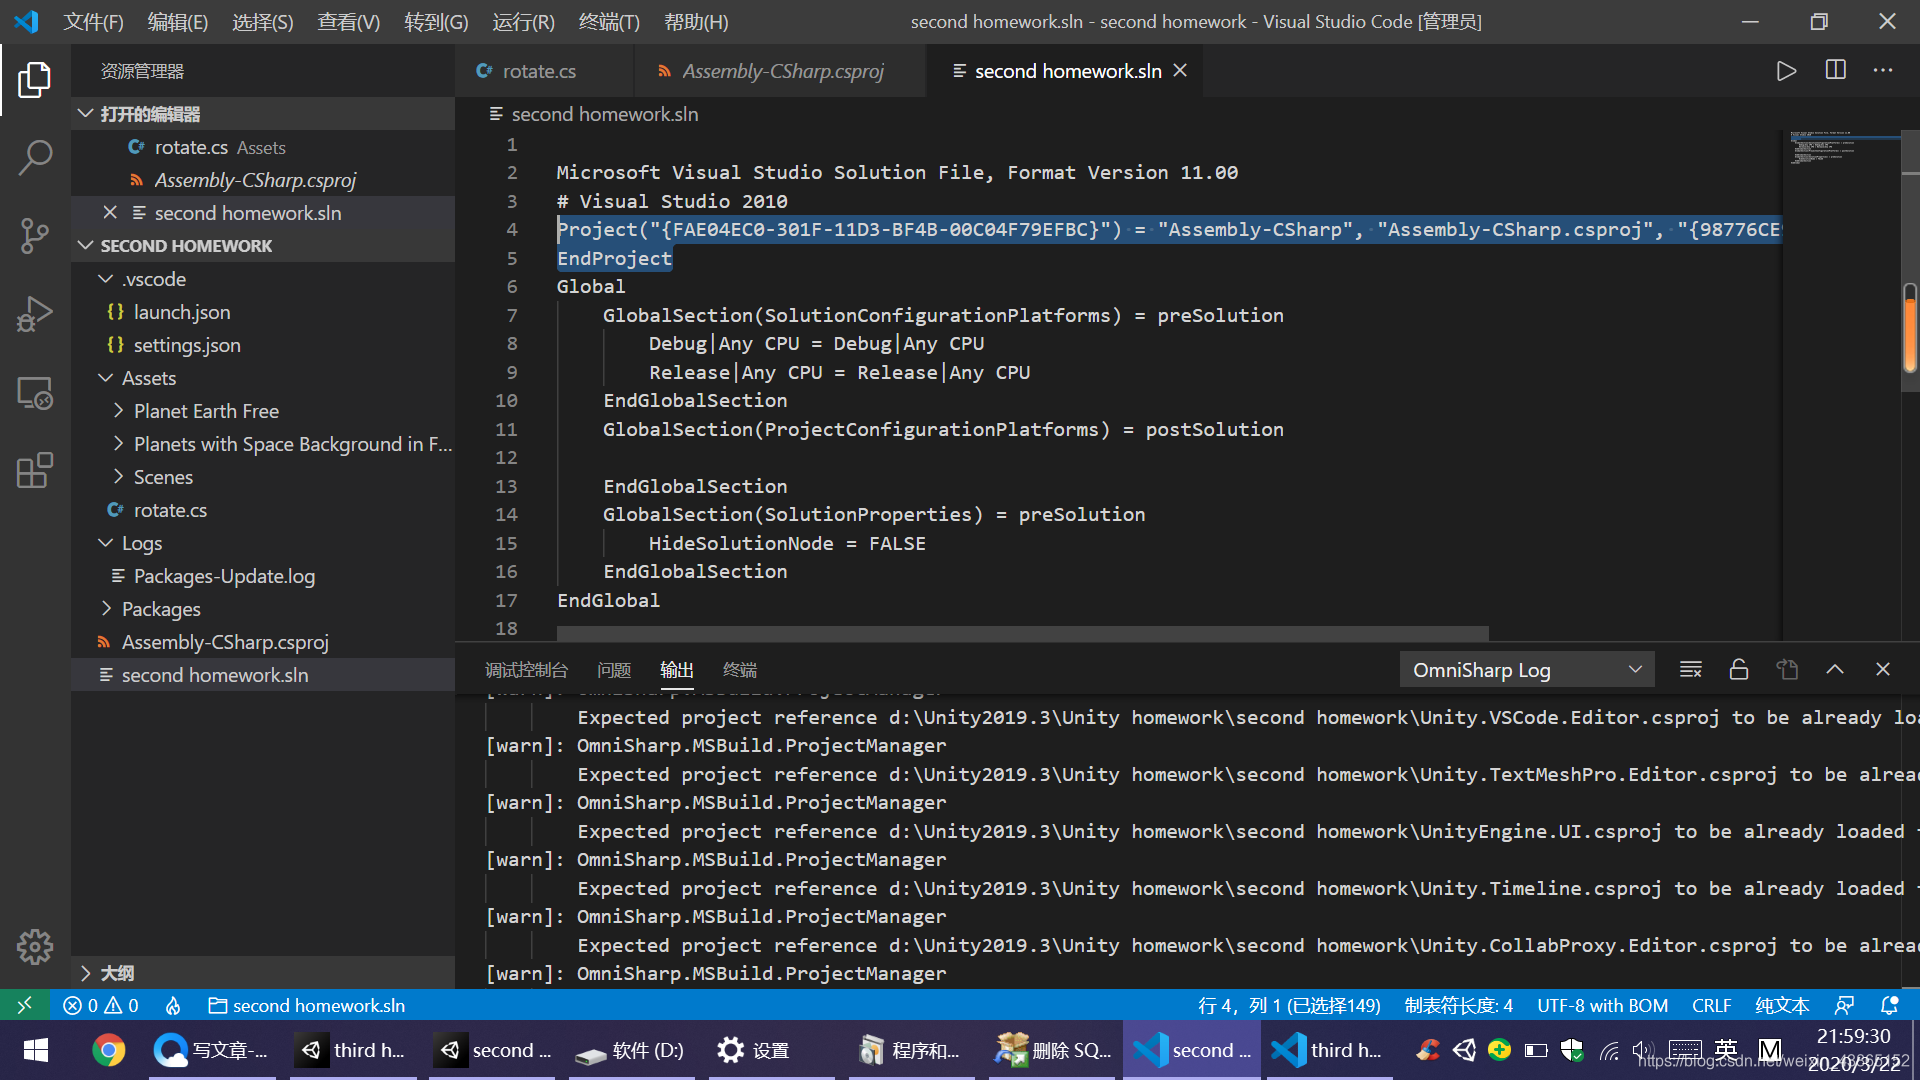
Task: Open the Extensions view
Action: [36, 470]
